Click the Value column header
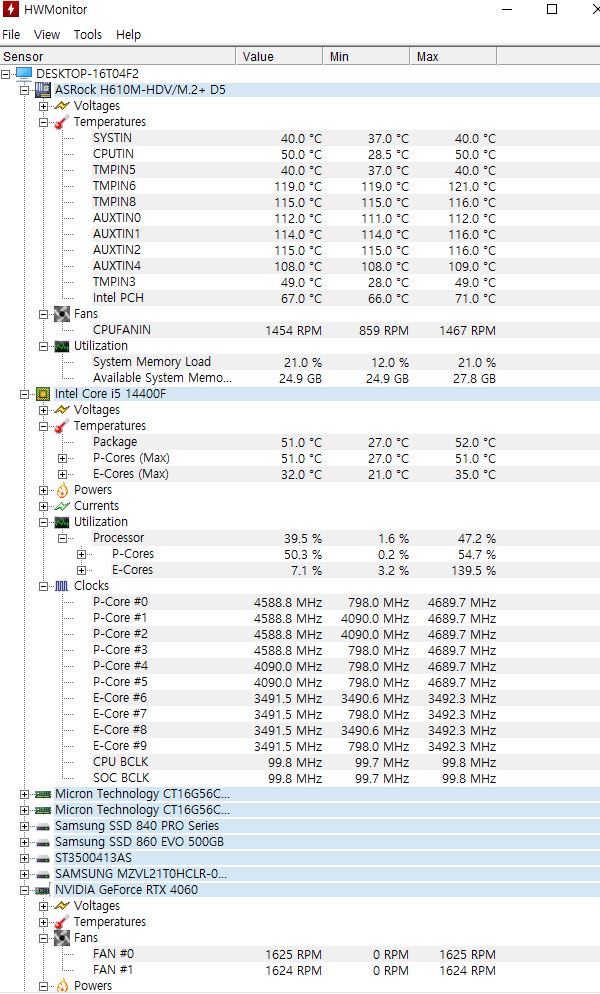The image size is (600, 994). point(280,56)
